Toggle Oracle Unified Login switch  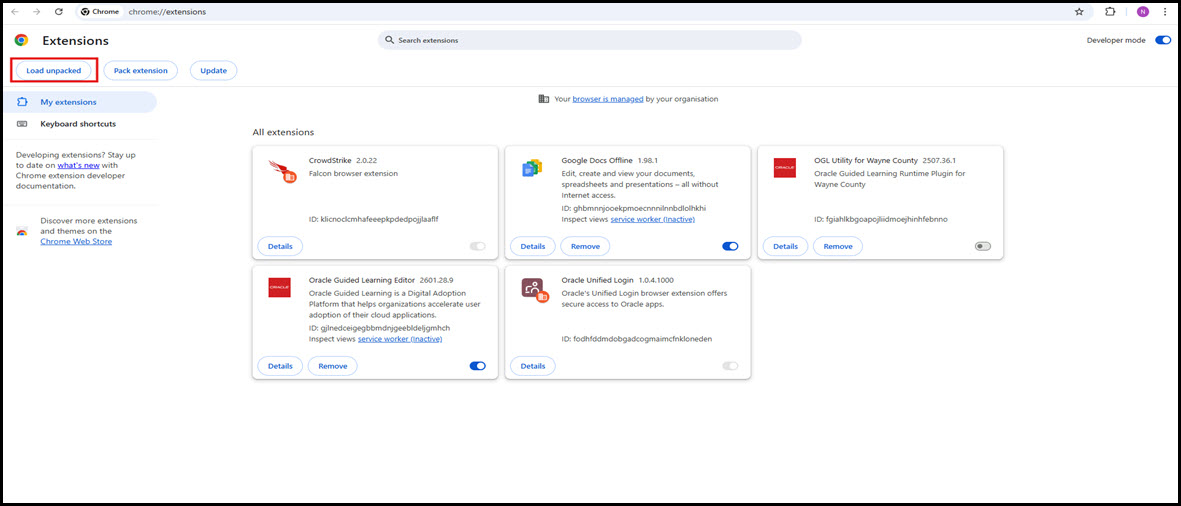(x=730, y=366)
